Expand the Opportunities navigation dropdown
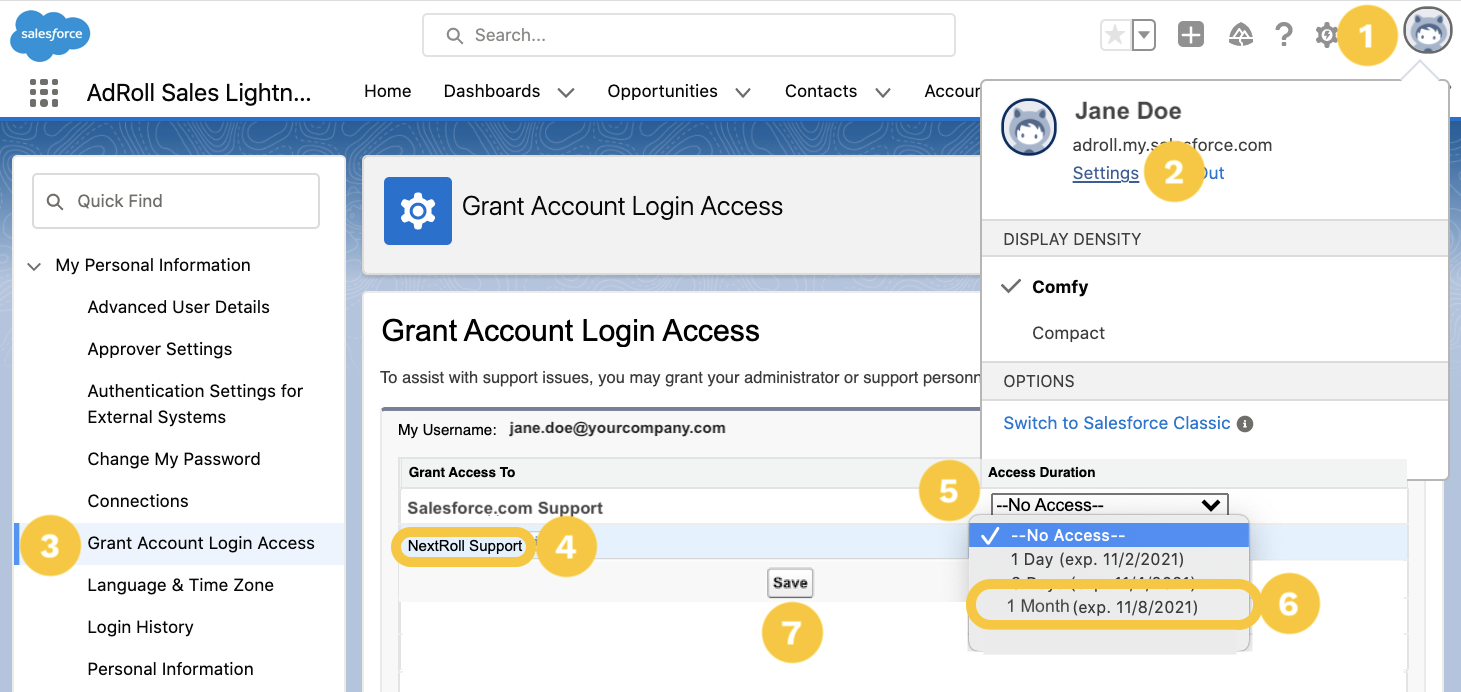 743,92
